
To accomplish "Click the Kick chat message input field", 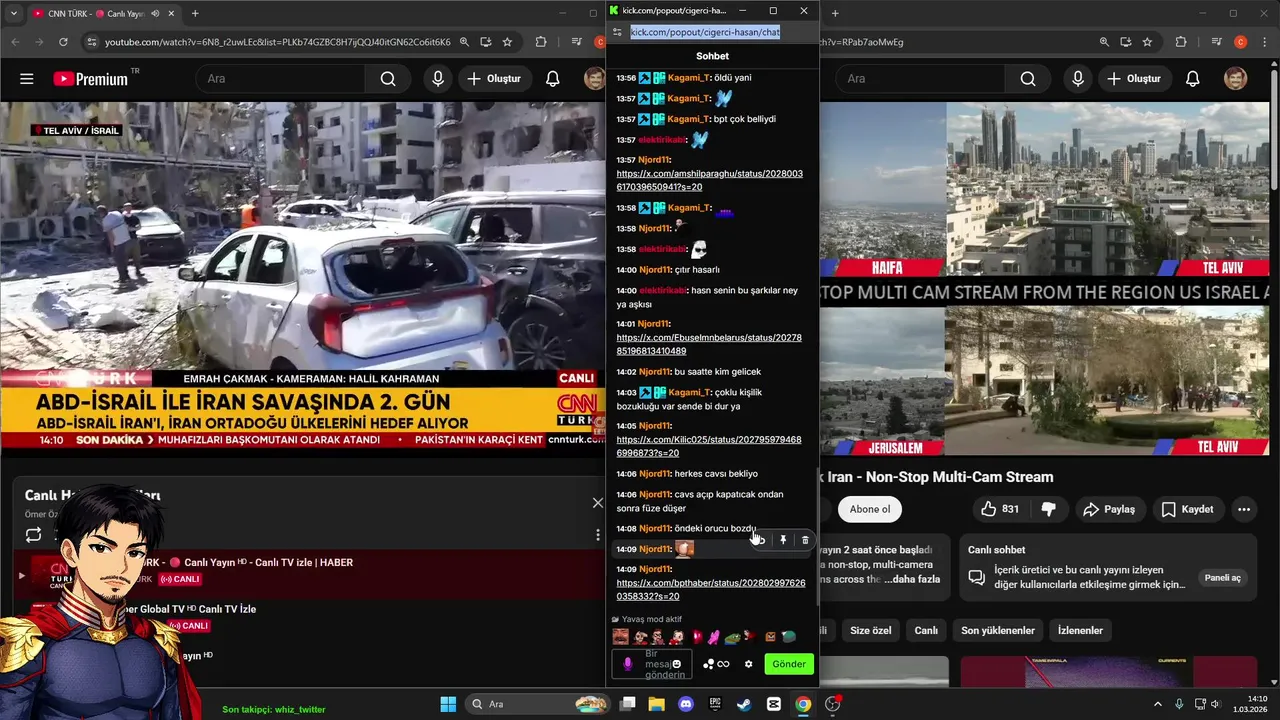I will coord(652,664).
